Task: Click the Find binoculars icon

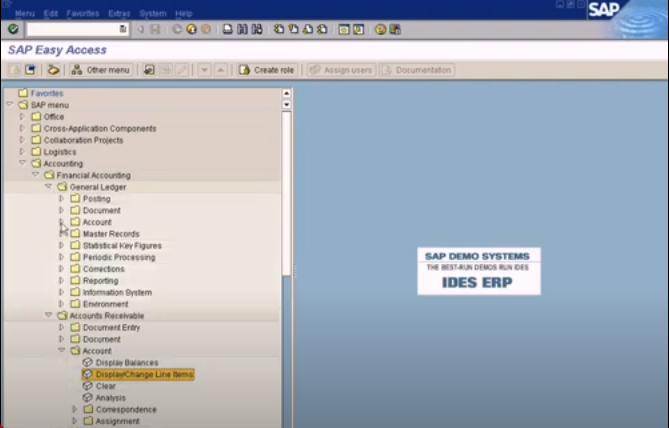Action: 242,29
